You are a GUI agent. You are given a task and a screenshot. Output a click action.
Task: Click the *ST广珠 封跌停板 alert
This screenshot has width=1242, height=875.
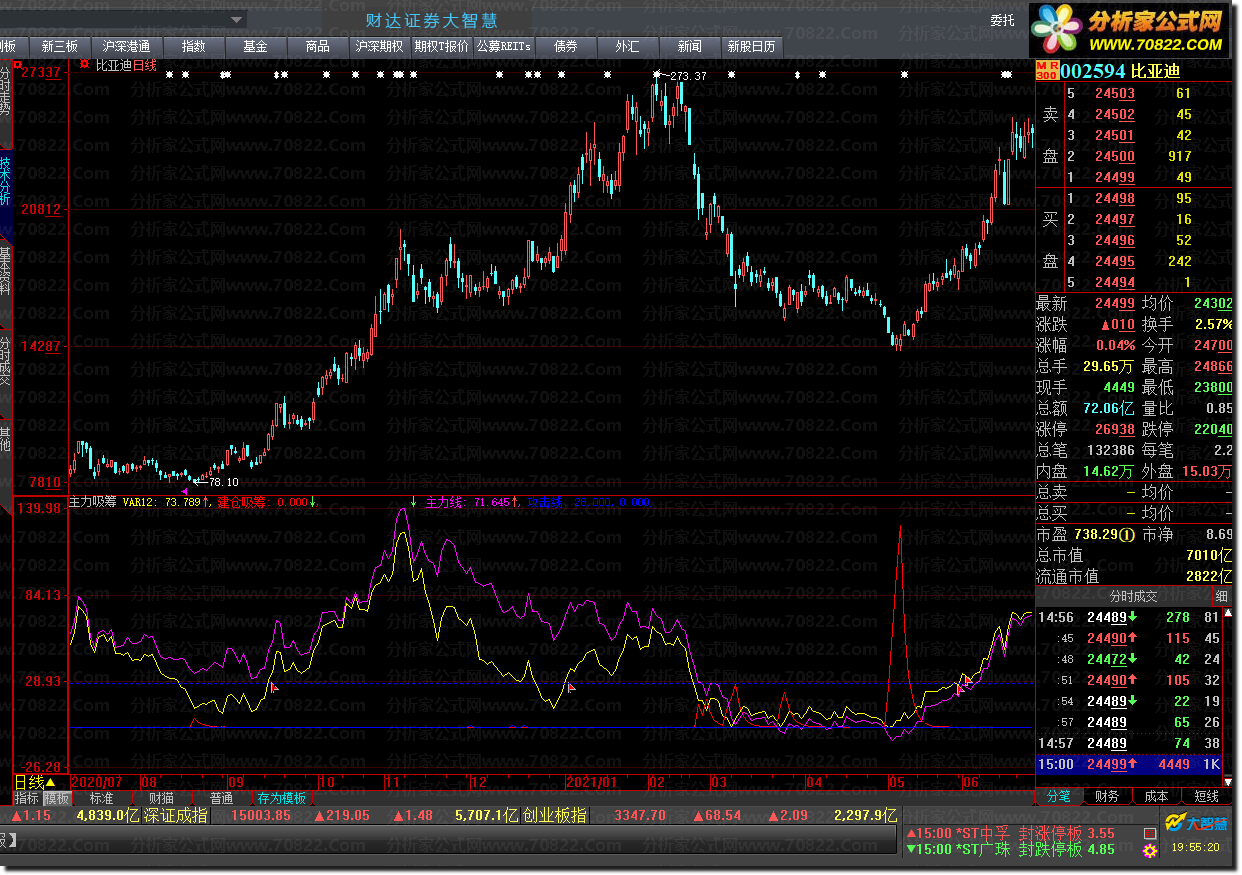1010,849
